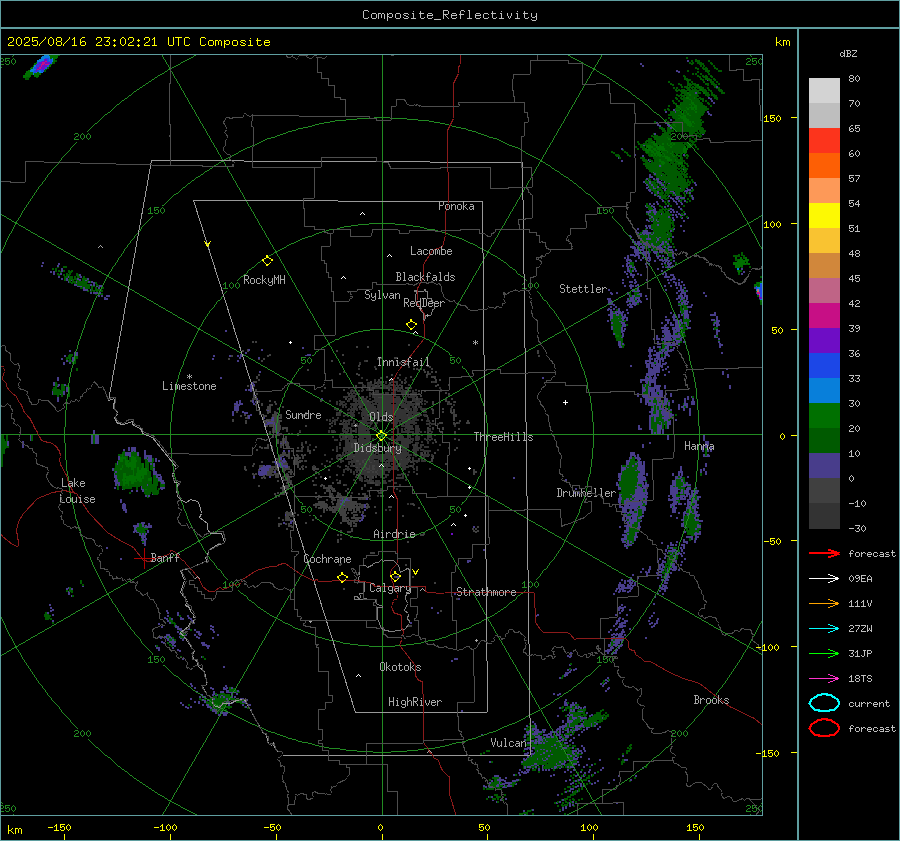
Task: Click the RedDeer label
Action: coord(424,303)
